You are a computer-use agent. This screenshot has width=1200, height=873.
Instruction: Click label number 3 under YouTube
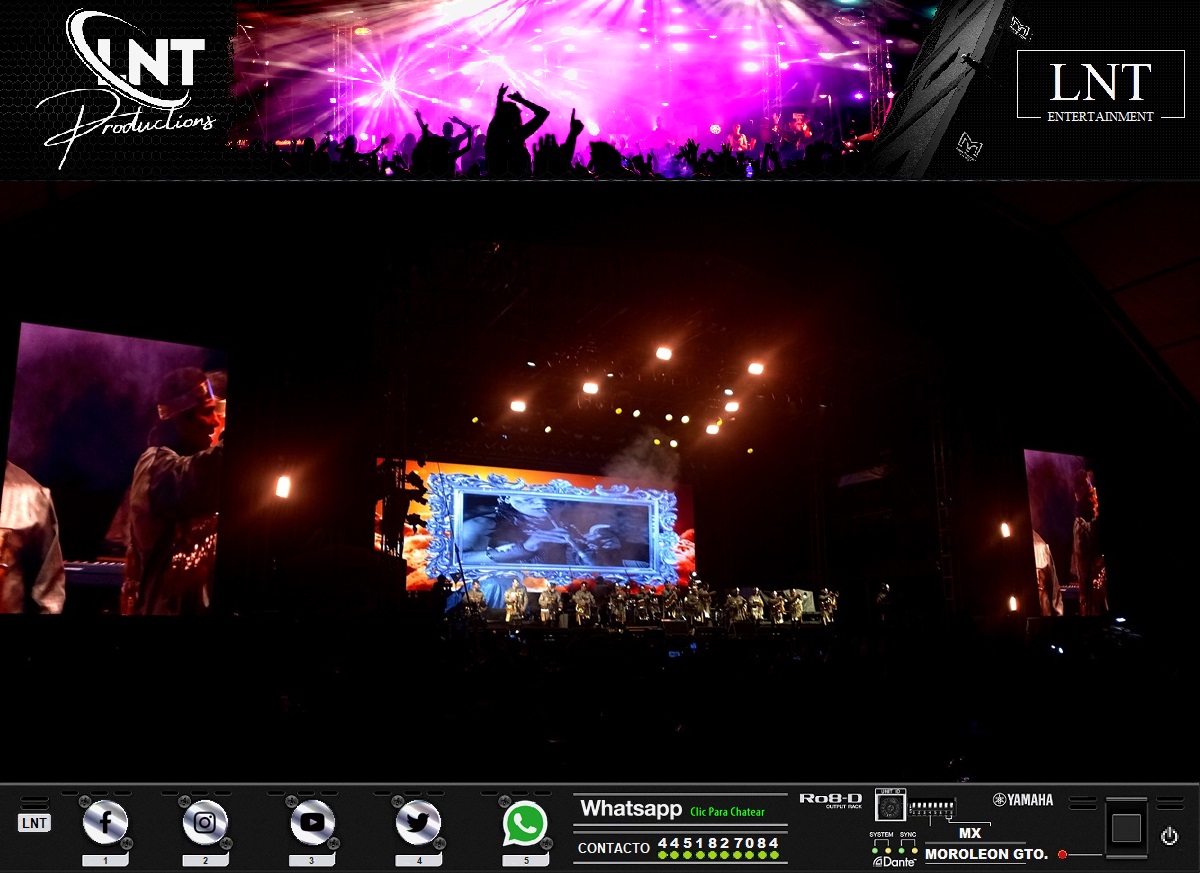[x=312, y=860]
